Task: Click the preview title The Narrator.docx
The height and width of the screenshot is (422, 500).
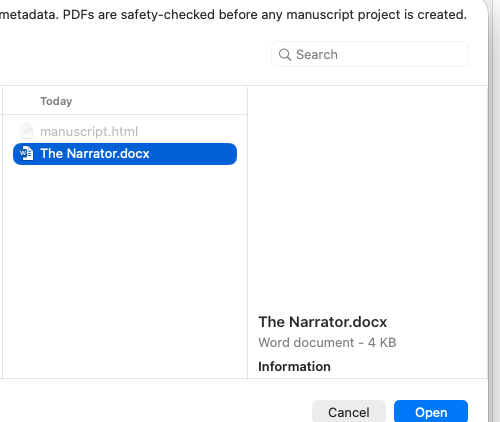Action: point(323,322)
